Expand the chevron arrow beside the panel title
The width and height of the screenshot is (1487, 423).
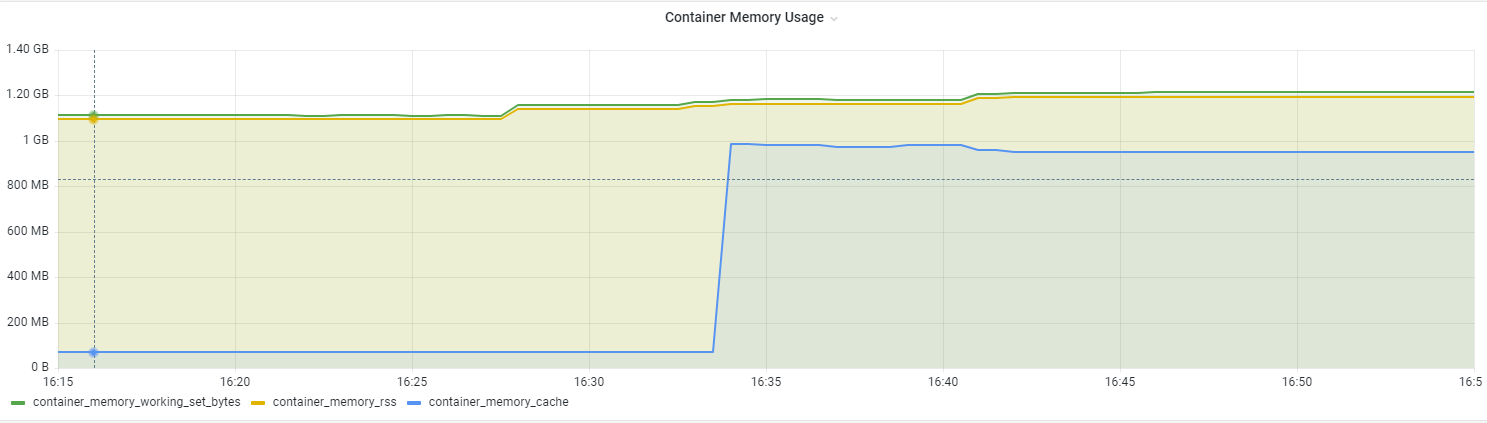pos(834,19)
